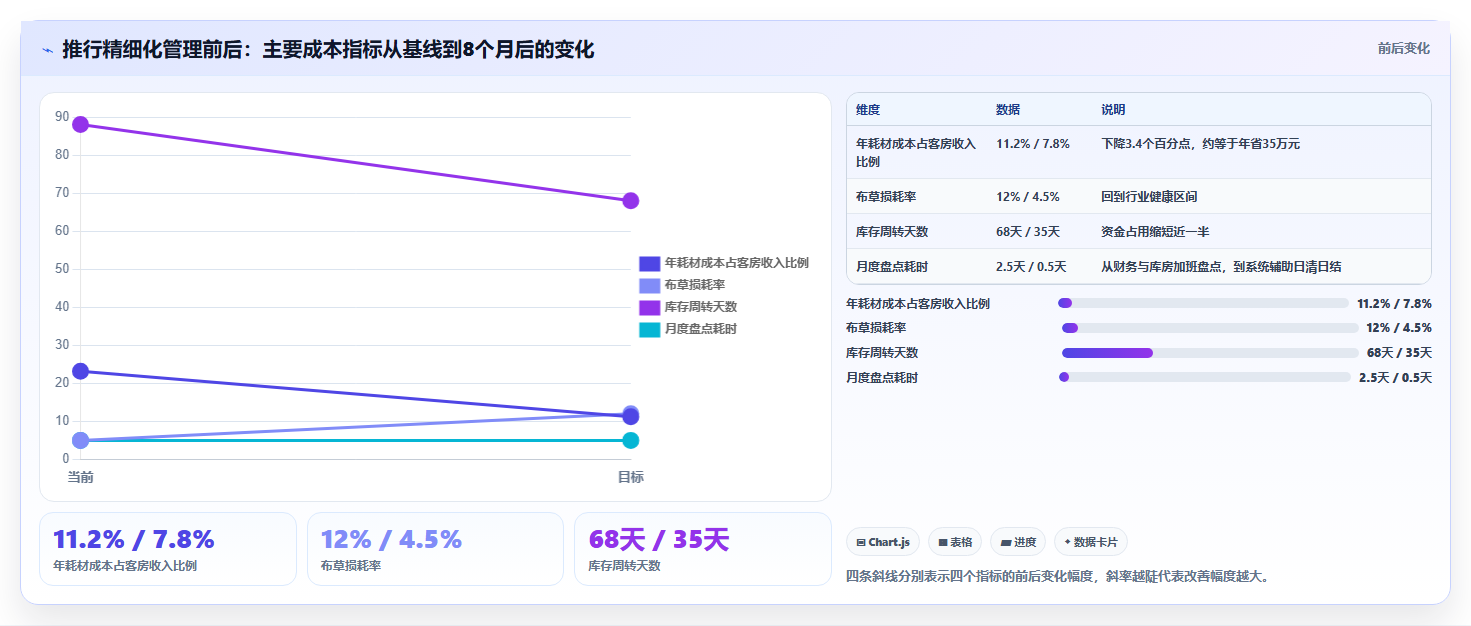Click the 11.2% / 7.8% data card
This screenshot has height=626, width=1471.
tap(168, 549)
